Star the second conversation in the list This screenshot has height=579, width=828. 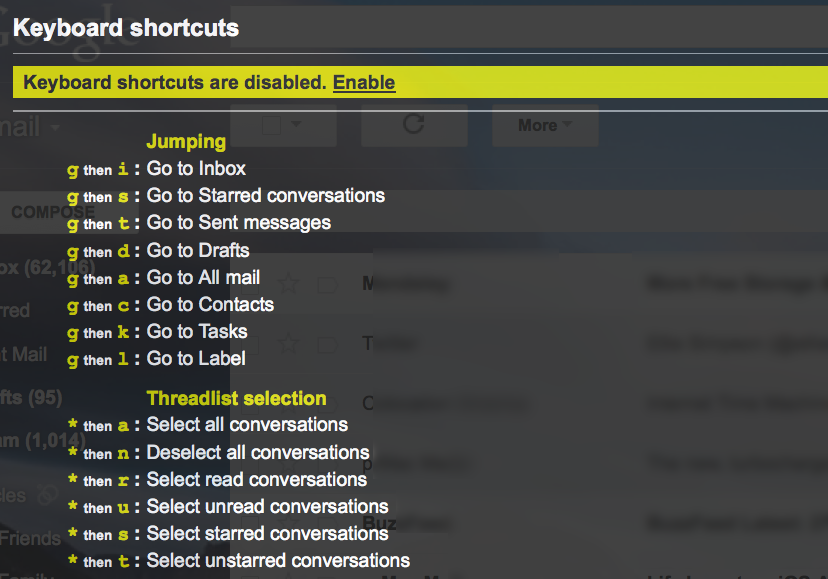pyautogui.click(x=288, y=343)
